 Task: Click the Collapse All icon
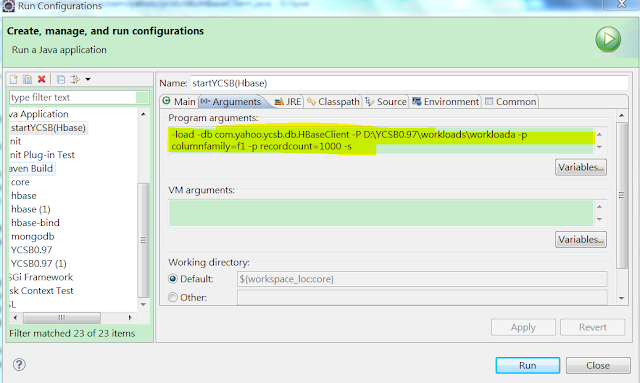(x=61, y=79)
